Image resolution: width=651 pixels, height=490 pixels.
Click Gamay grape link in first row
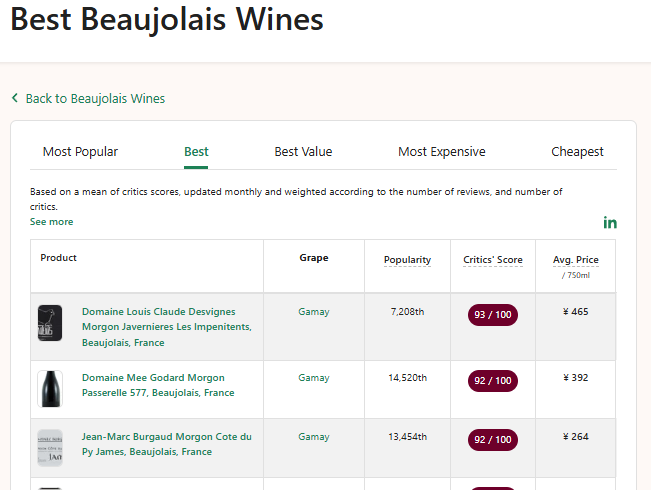tap(313, 312)
